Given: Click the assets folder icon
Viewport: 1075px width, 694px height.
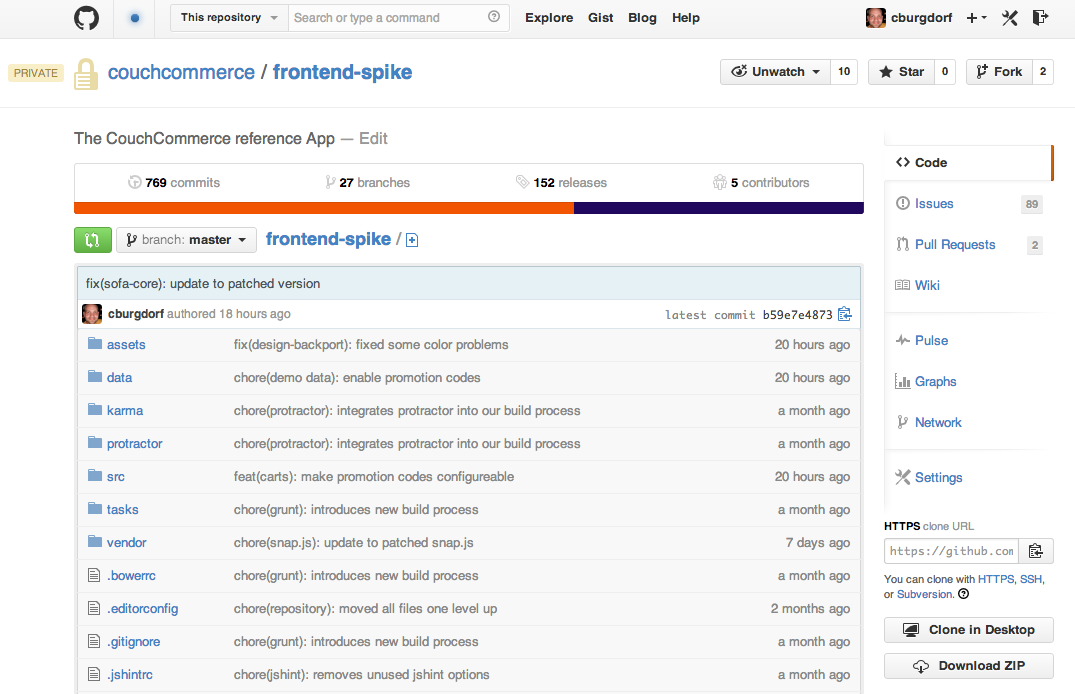Looking at the screenshot, I should point(95,344).
